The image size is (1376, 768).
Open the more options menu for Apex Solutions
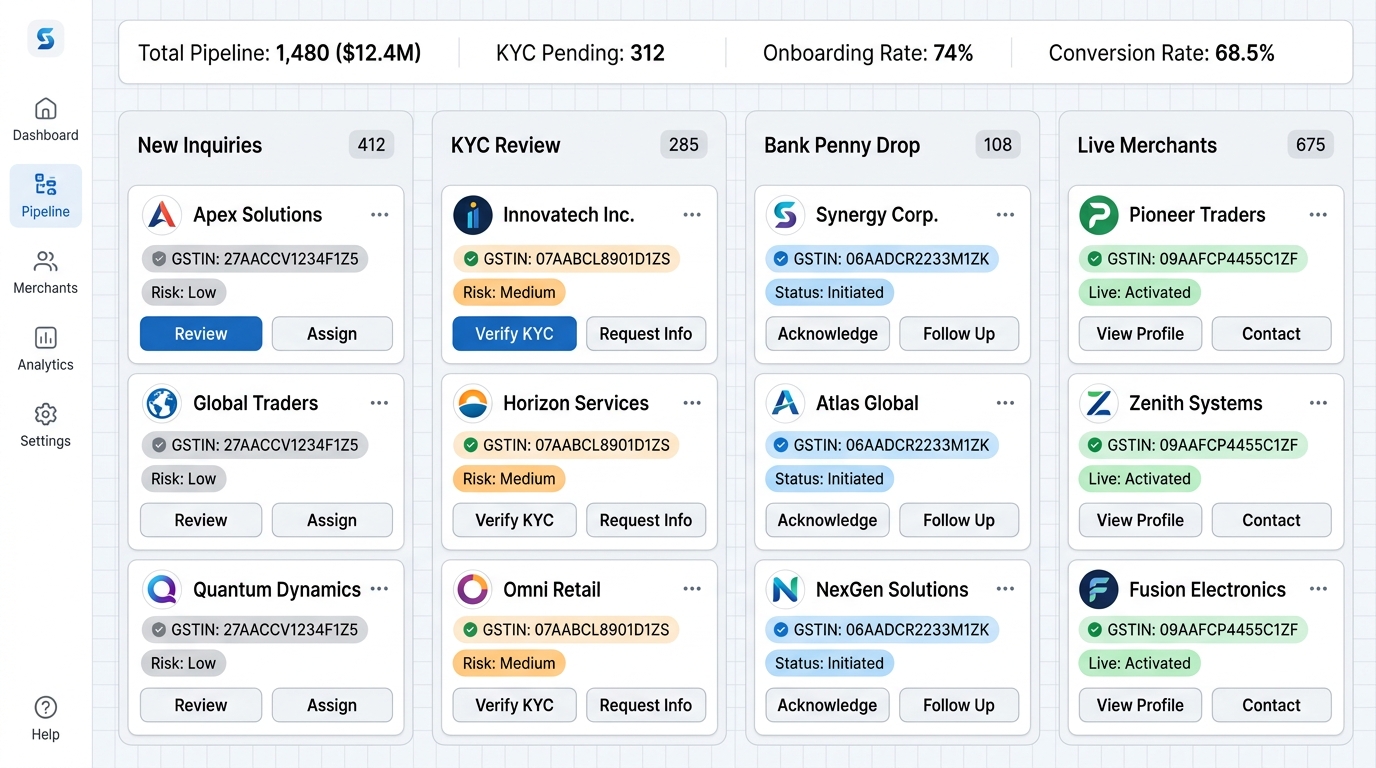click(379, 215)
